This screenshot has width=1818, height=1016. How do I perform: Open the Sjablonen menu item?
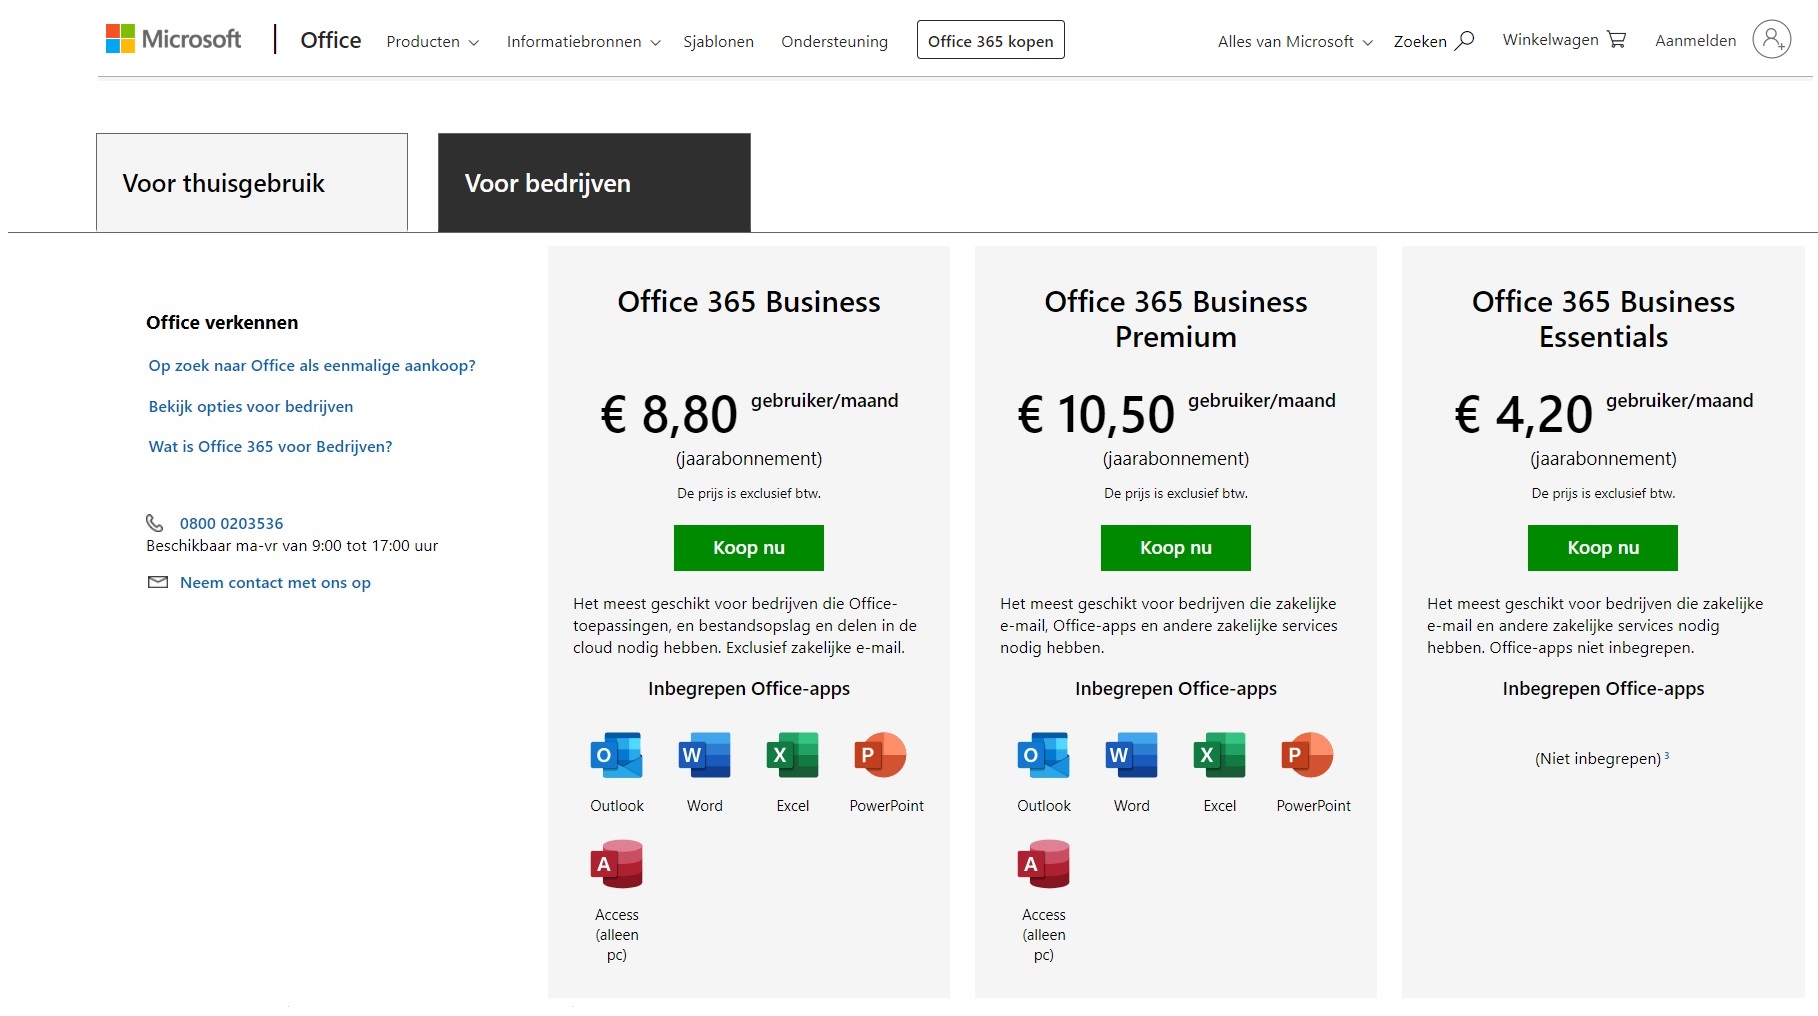(x=718, y=42)
